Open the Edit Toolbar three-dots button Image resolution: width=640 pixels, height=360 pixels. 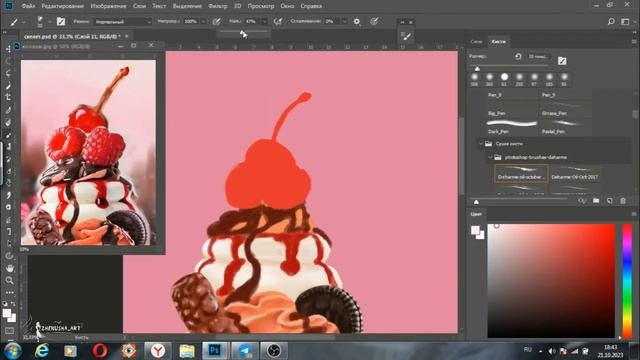(9, 292)
